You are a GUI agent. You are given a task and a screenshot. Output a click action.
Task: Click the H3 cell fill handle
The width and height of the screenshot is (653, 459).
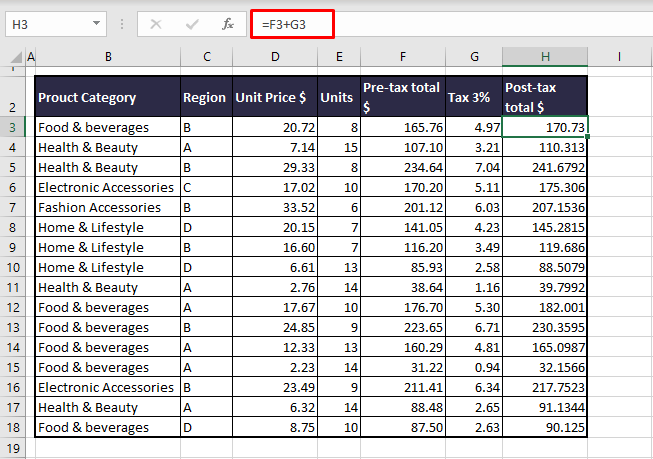pos(587,136)
